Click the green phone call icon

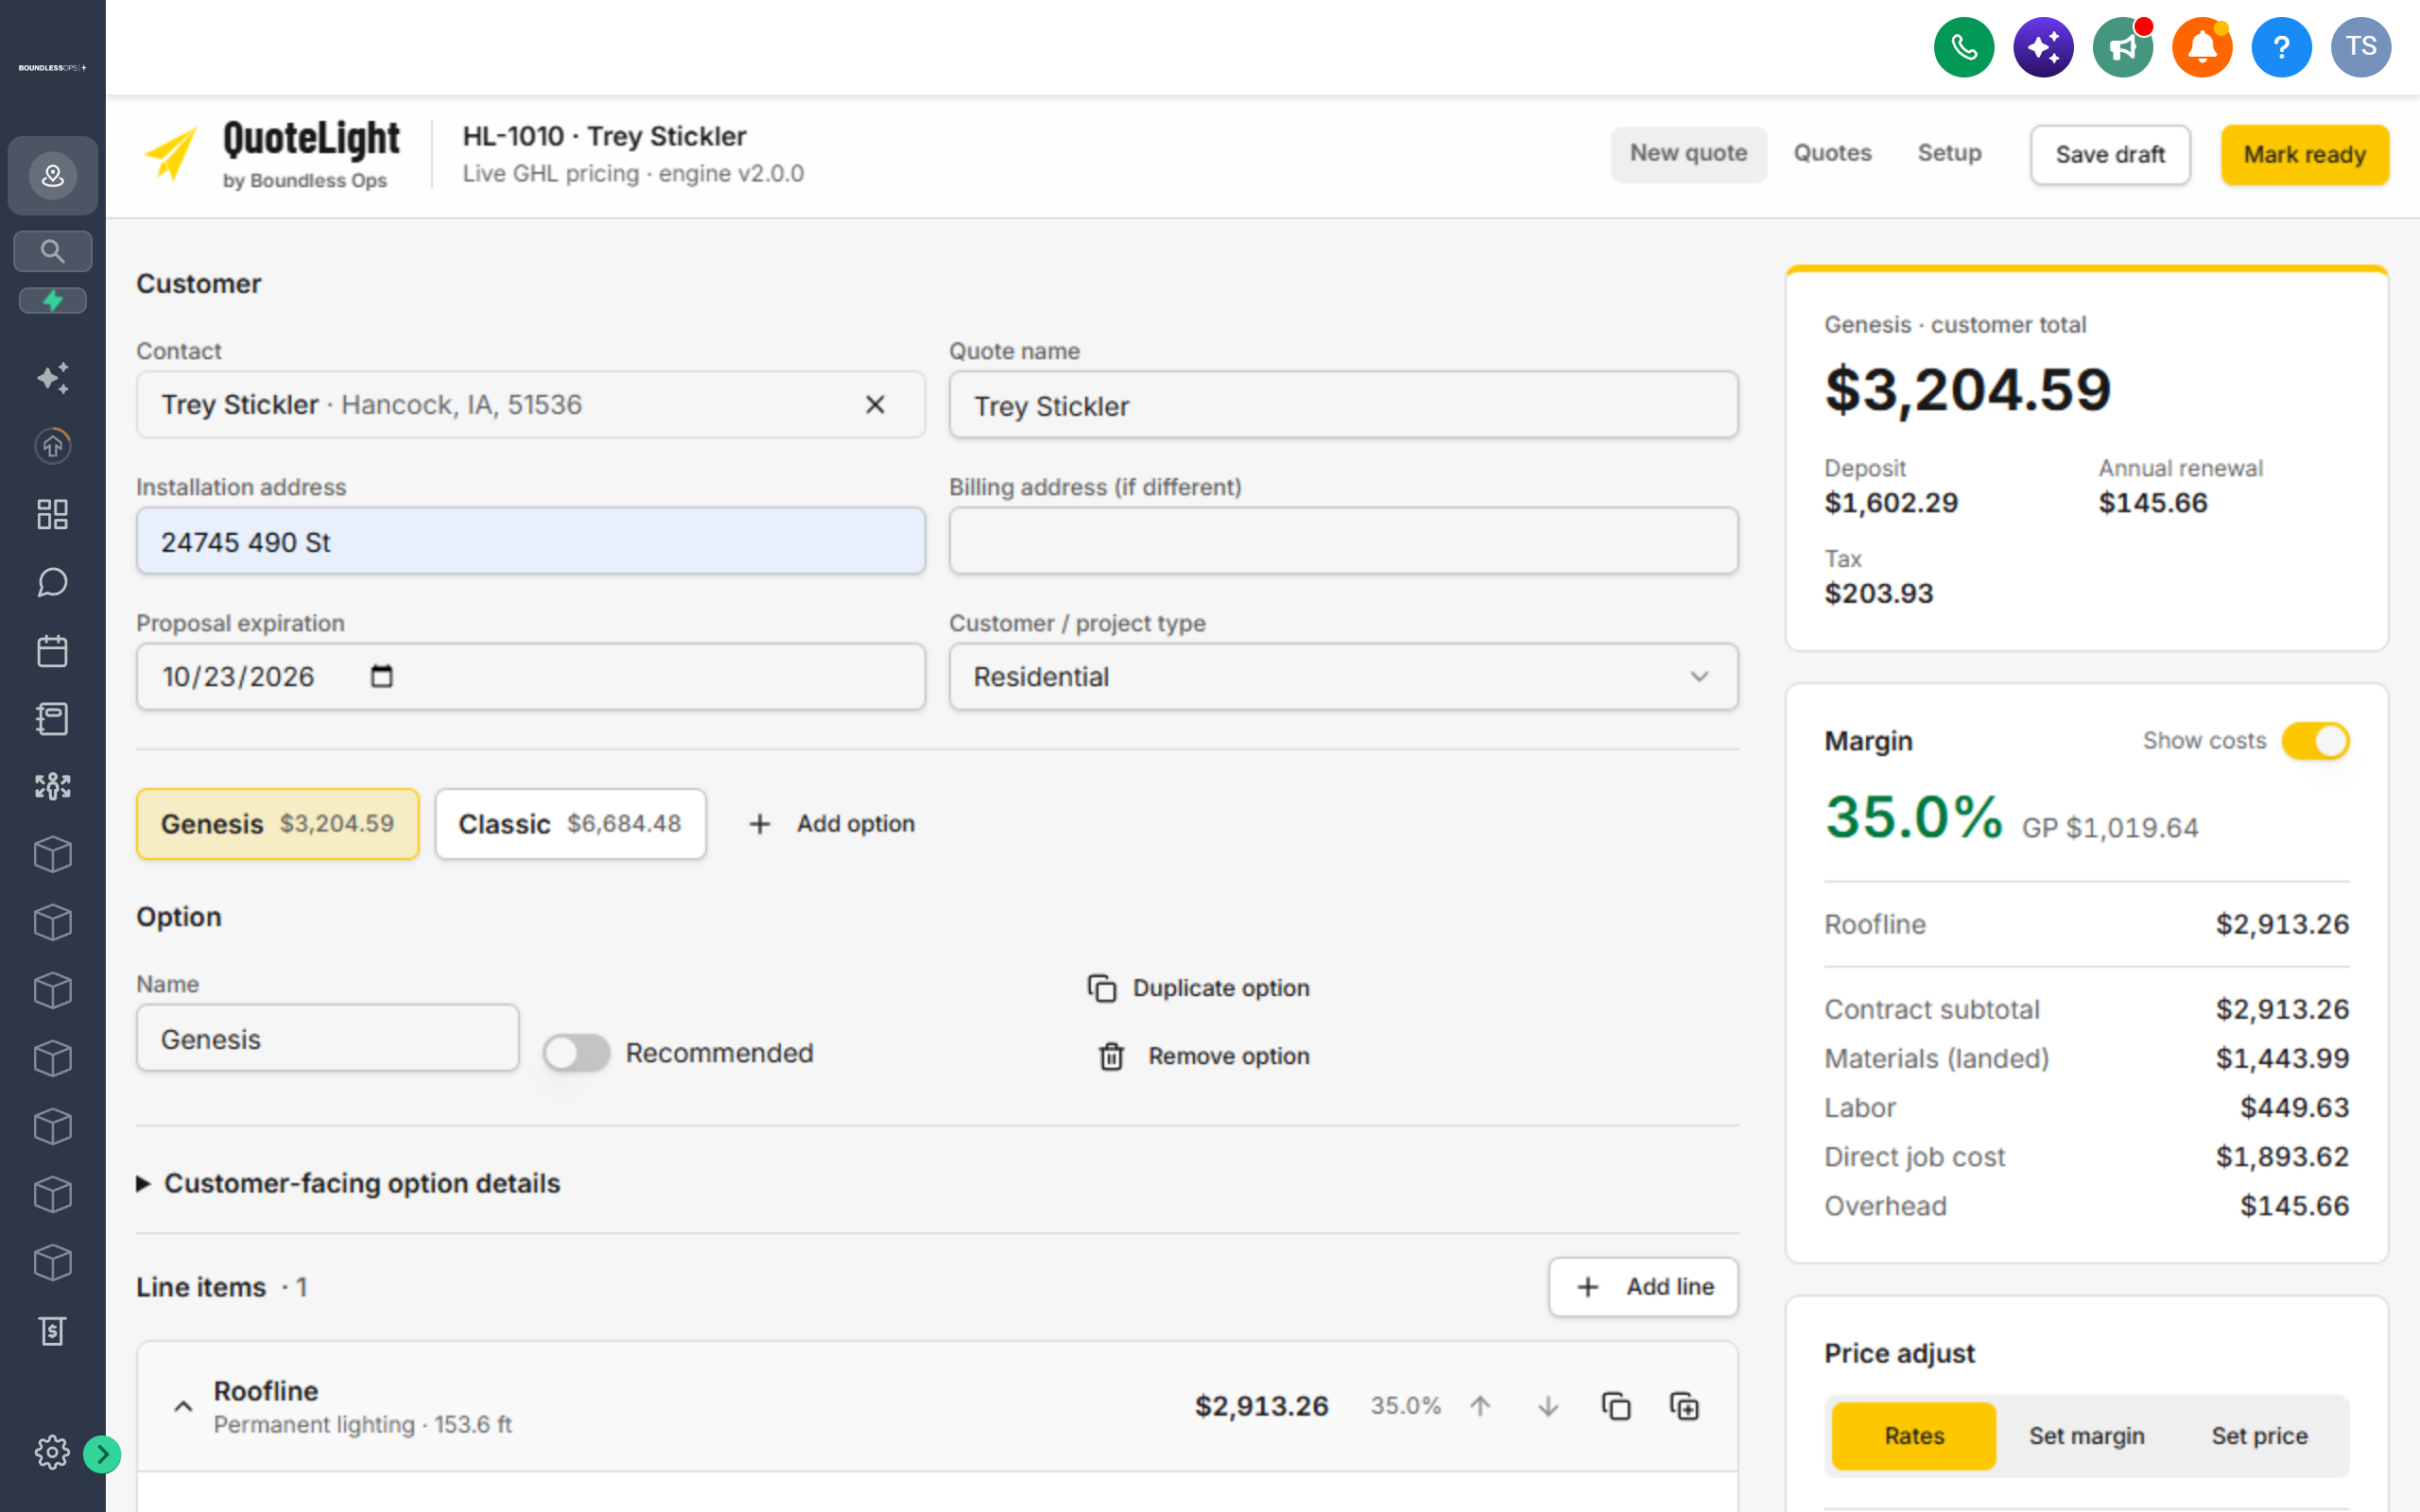(x=1963, y=47)
